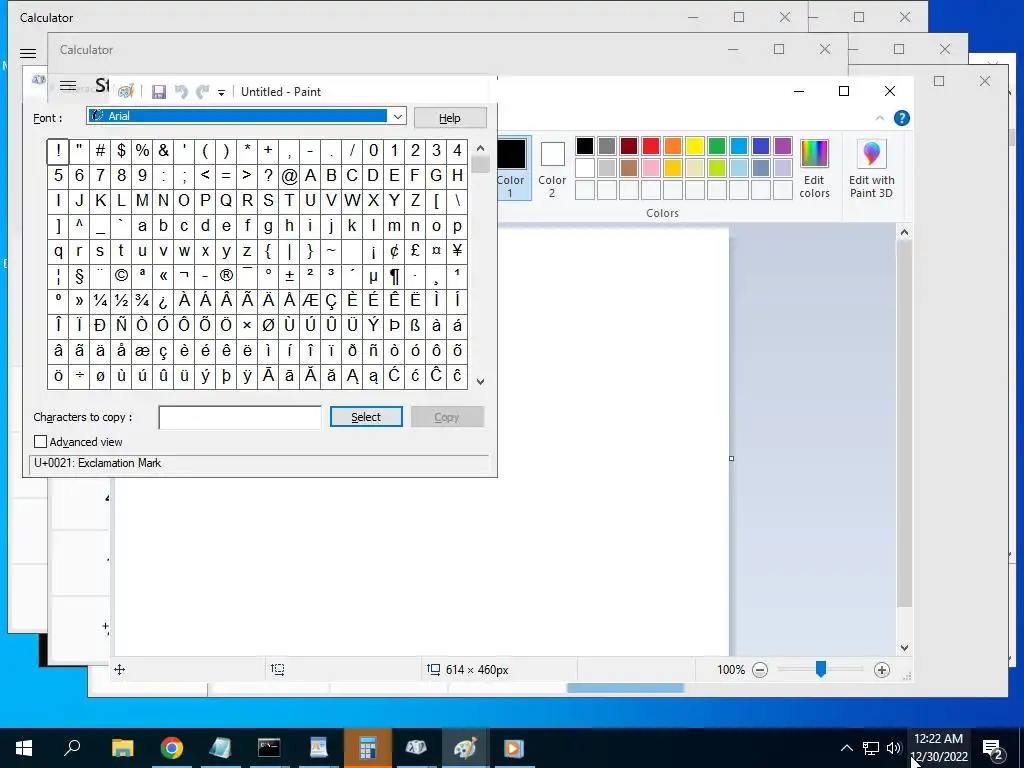
Task: Pick the yellow color swatch
Action: pyautogui.click(x=695, y=146)
